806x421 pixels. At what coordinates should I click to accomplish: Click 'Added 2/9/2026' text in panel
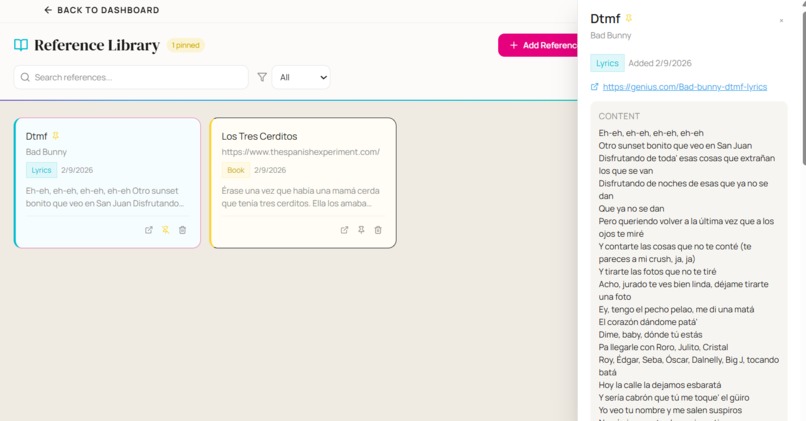(x=660, y=63)
